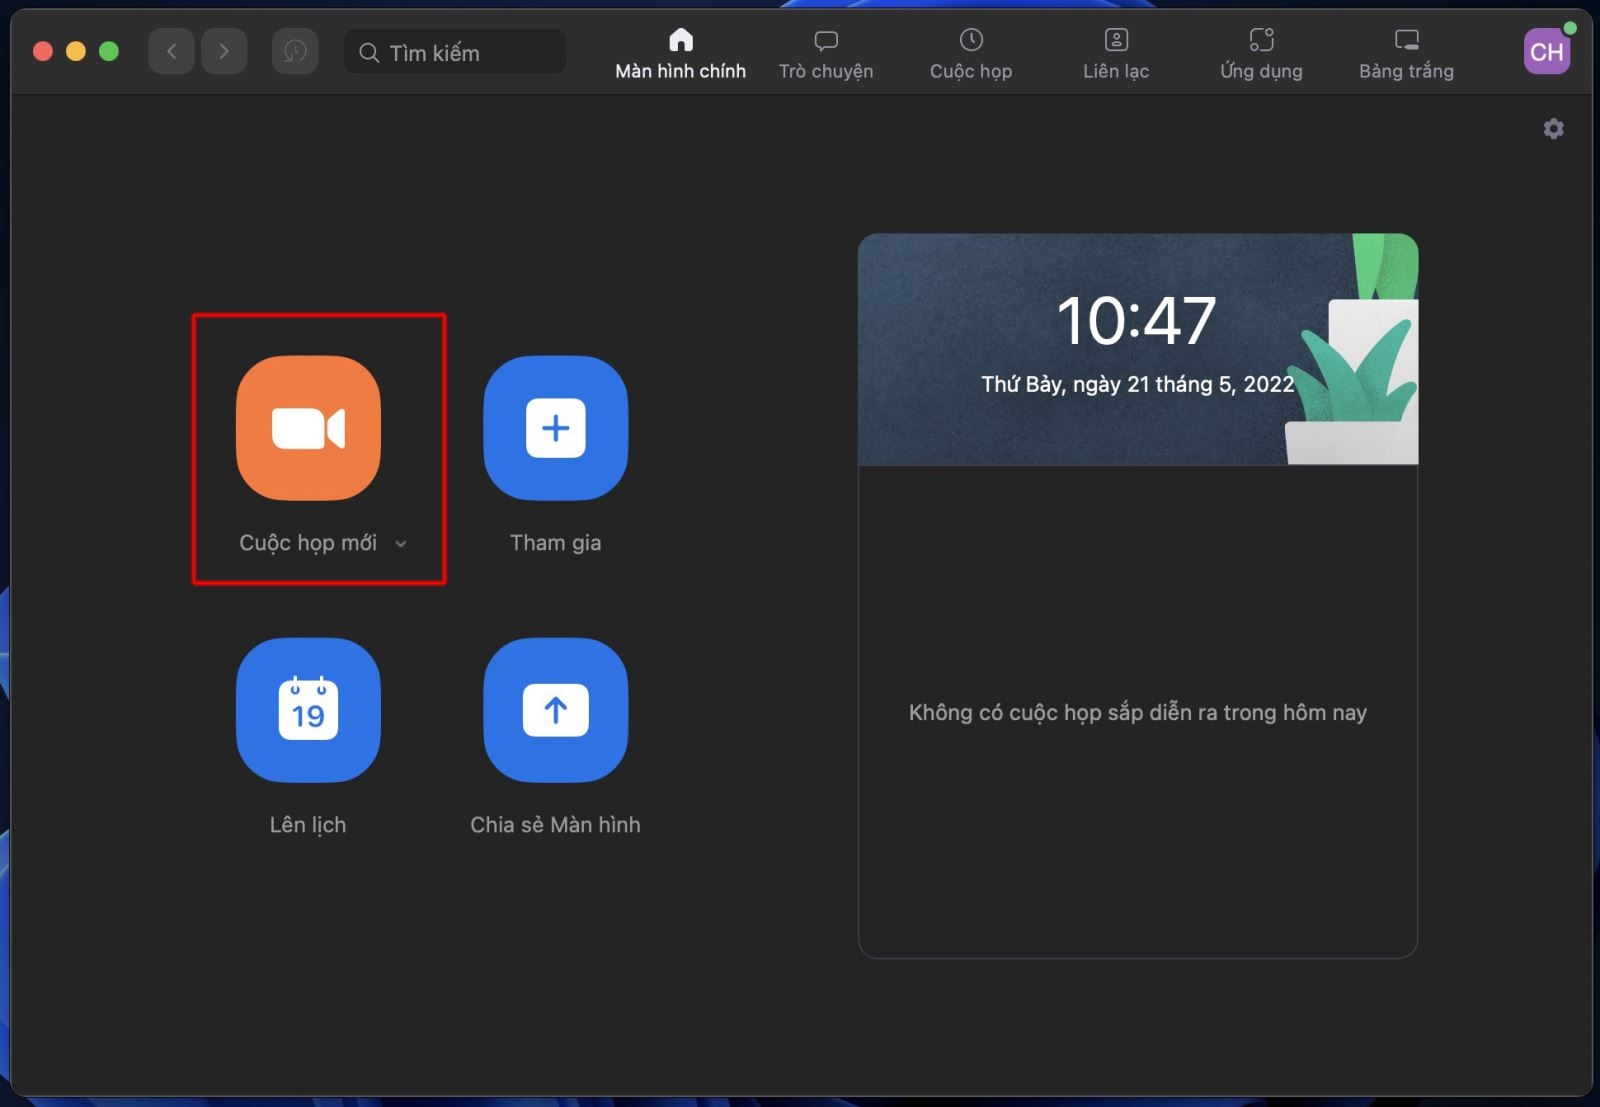1600x1107 pixels.
Task: Open the CH profile avatar
Action: pyautogui.click(x=1546, y=51)
